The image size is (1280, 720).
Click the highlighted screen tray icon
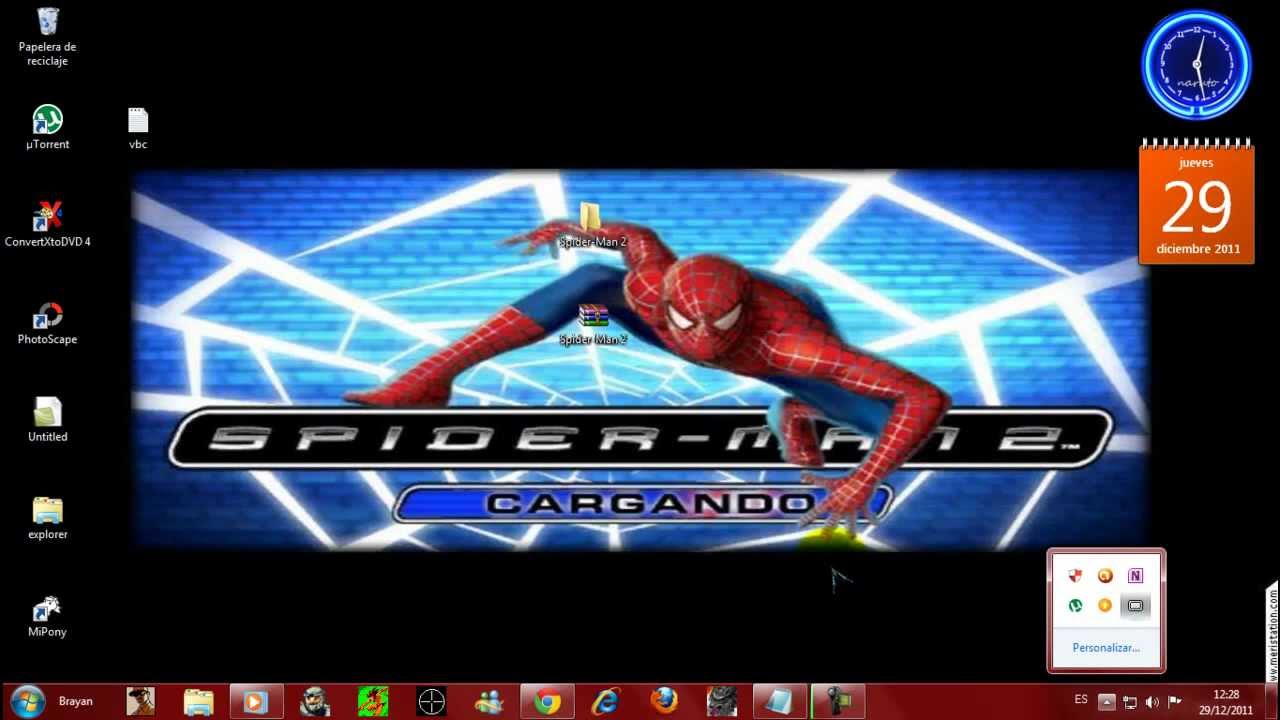tap(1135, 605)
